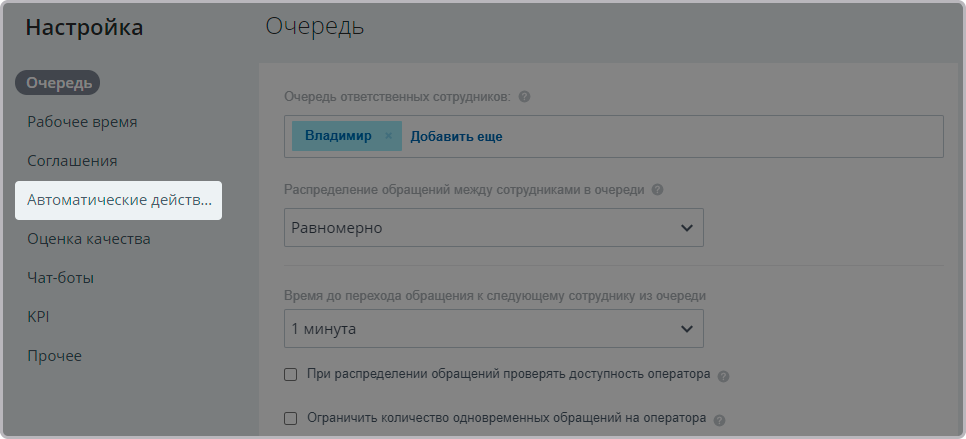Select Автоматические действия menu item
The width and height of the screenshot is (966, 439).
tap(119, 200)
